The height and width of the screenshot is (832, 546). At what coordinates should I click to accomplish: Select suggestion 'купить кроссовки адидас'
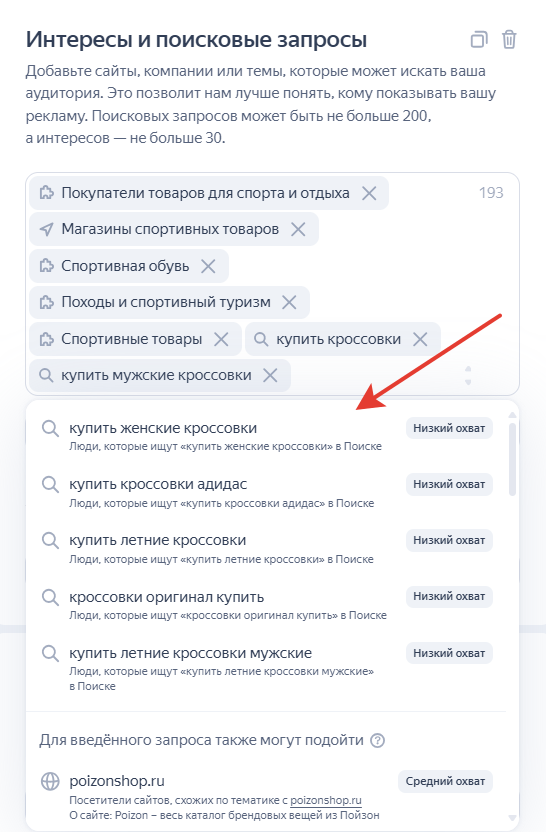point(266,492)
